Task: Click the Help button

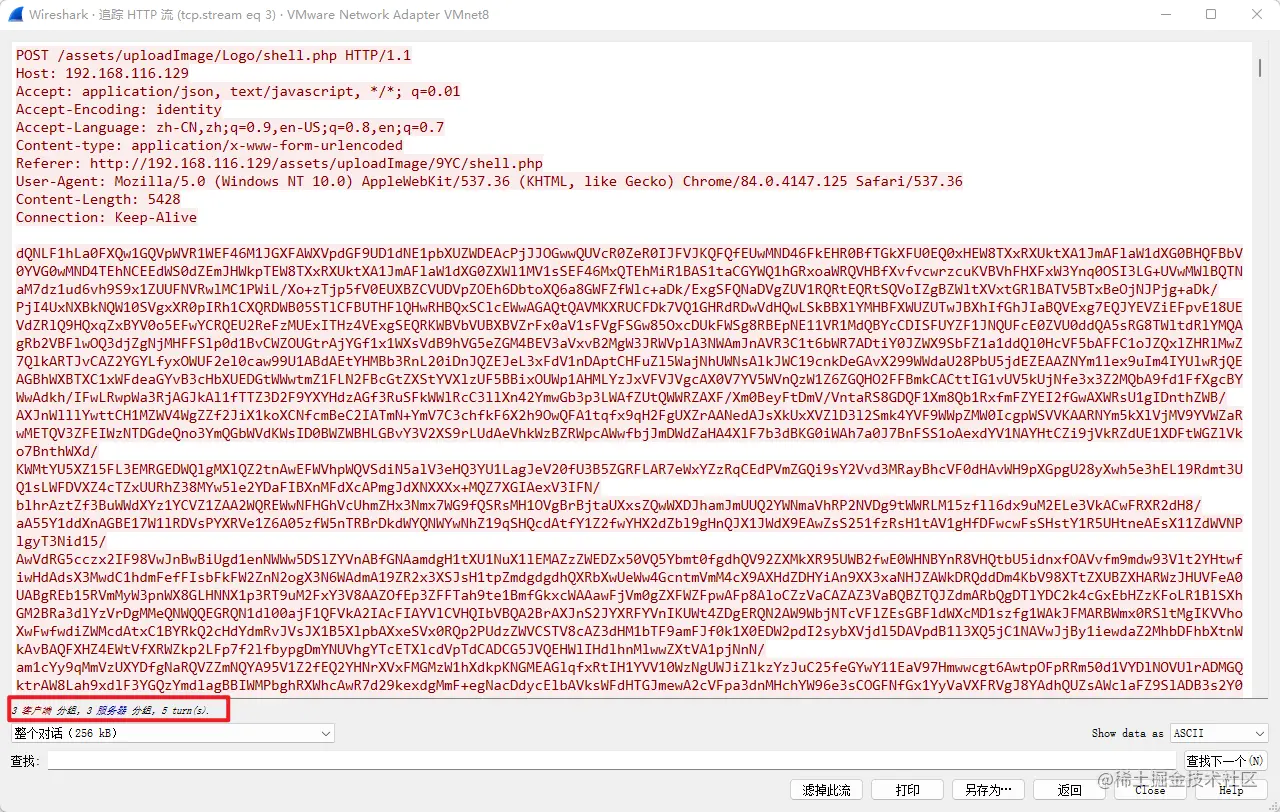Action: 1232,790
